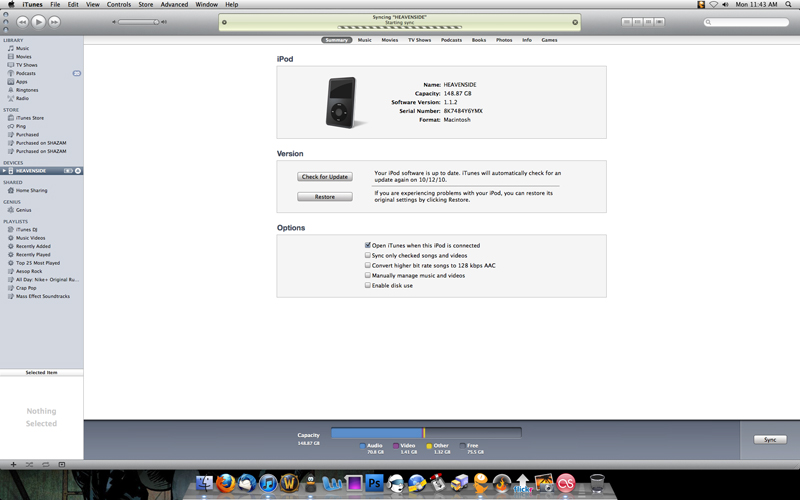Switch to list view

[x=627, y=22]
